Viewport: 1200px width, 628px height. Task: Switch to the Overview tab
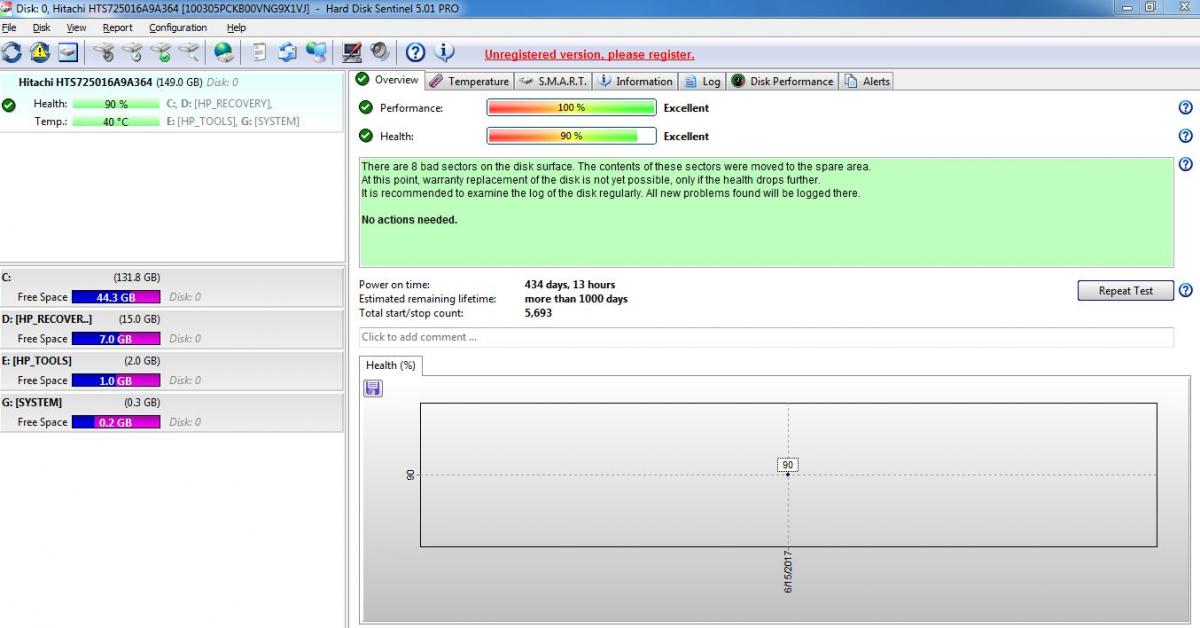click(387, 80)
